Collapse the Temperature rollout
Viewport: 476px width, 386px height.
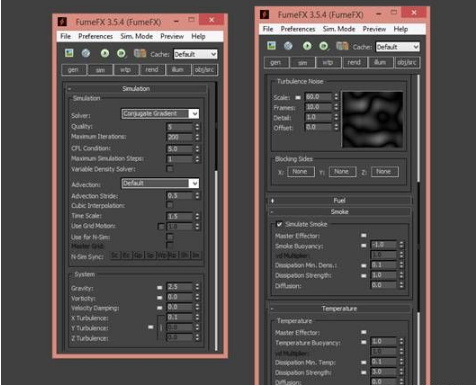tap(339, 309)
